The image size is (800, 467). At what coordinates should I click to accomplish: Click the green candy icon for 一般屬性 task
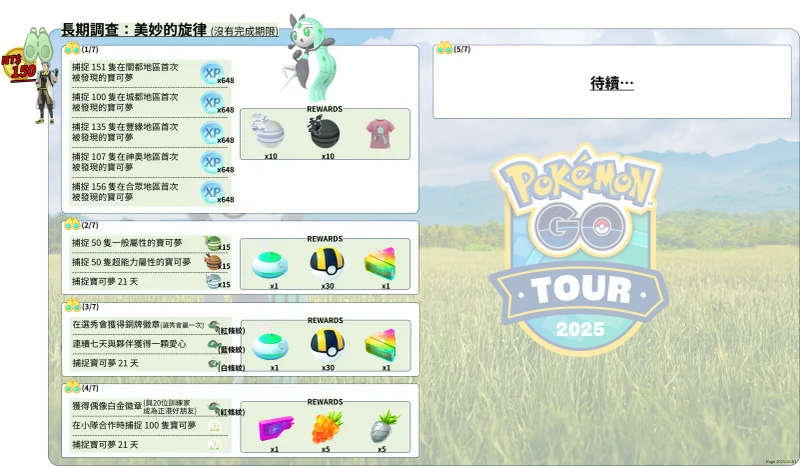click(x=212, y=243)
